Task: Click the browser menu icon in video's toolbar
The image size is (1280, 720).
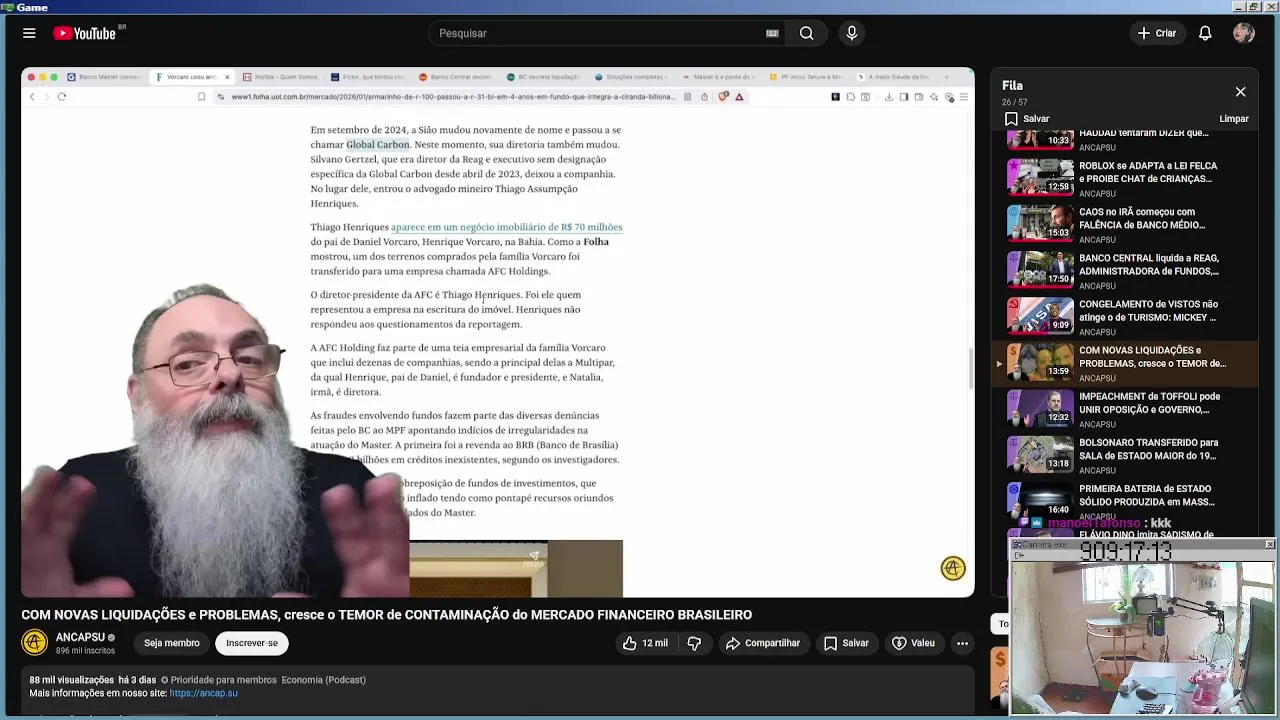Action: pyautogui.click(x=964, y=97)
